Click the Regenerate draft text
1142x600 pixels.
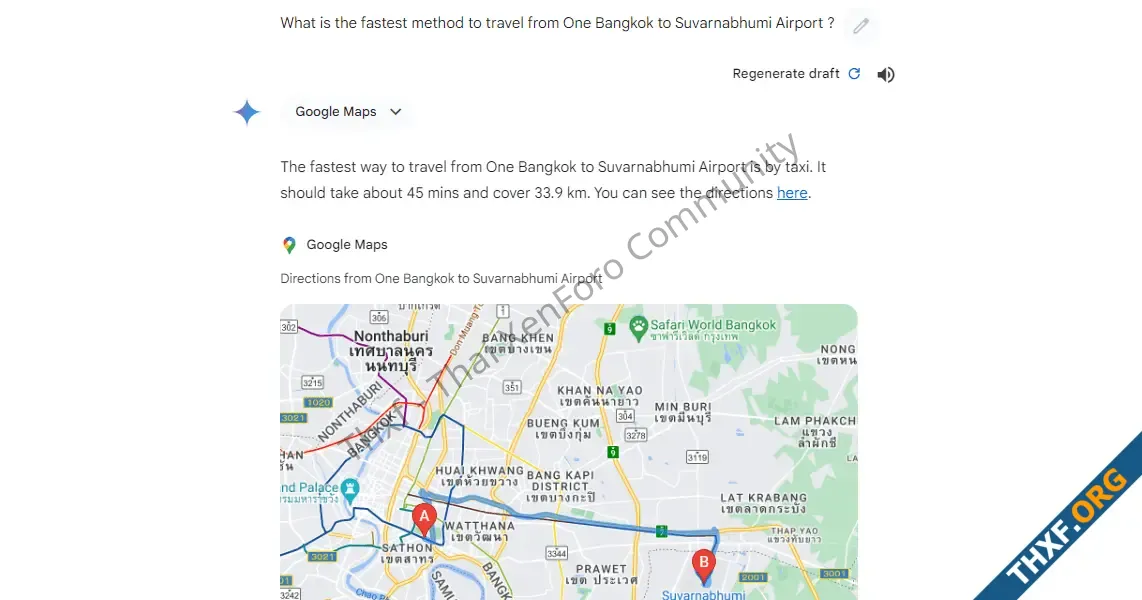tap(786, 74)
